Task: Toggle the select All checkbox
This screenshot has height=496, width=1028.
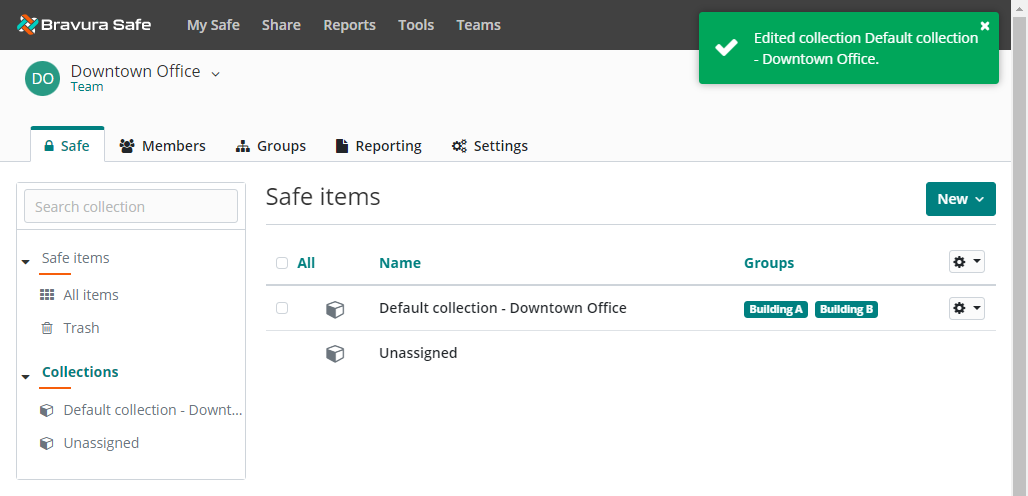Action: (x=282, y=263)
